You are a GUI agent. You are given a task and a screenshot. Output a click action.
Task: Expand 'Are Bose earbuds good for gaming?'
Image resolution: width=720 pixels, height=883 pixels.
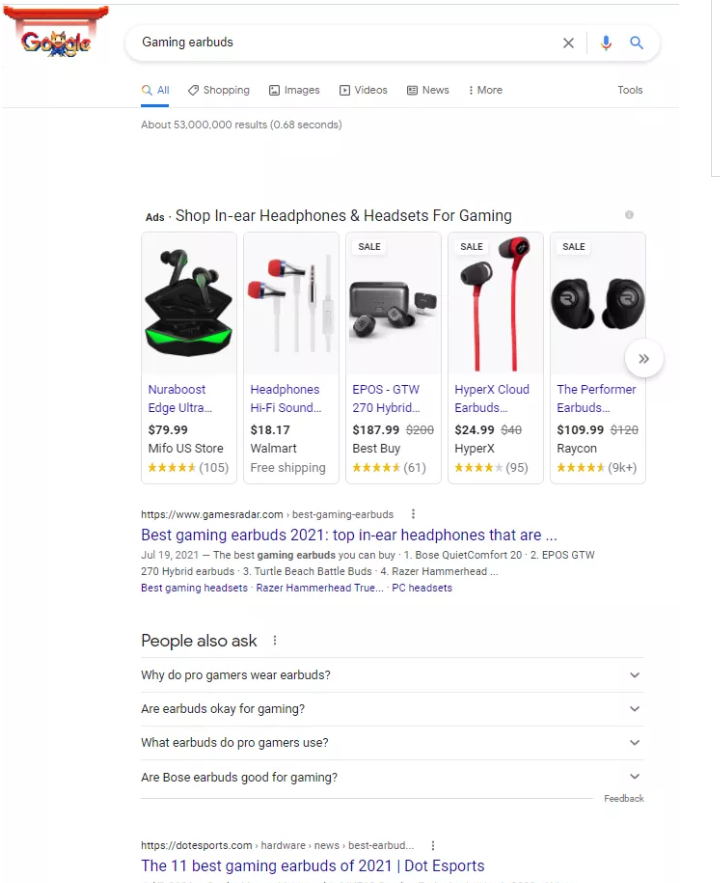pos(392,777)
